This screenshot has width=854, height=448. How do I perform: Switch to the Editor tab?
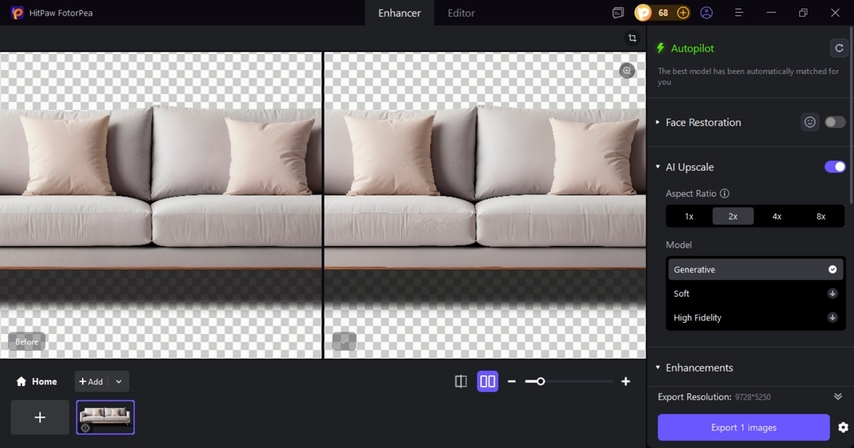[x=461, y=13]
